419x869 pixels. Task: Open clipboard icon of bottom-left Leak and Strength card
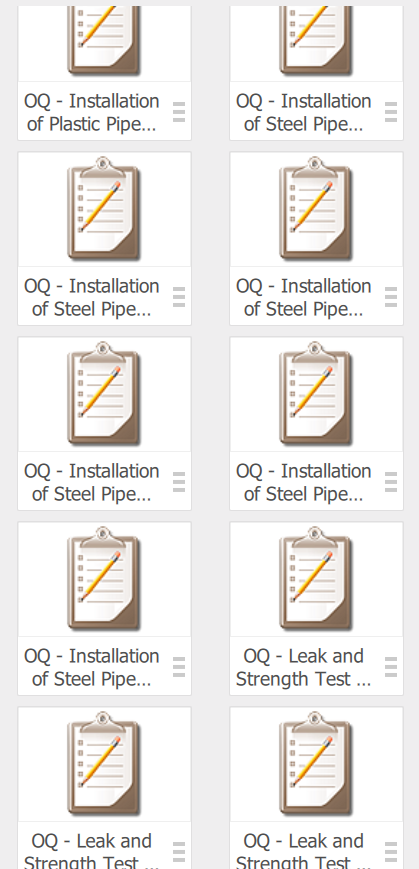pyautogui.click(x=104, y=764)
